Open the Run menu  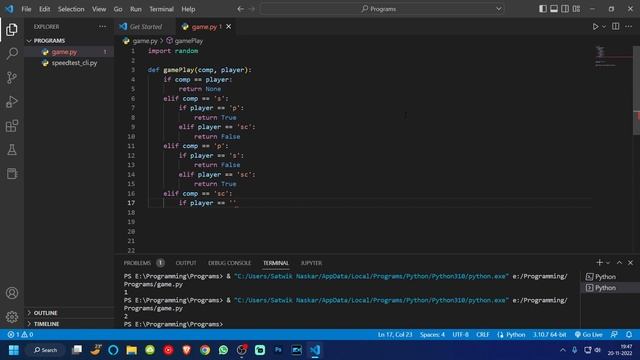(136, 9)
